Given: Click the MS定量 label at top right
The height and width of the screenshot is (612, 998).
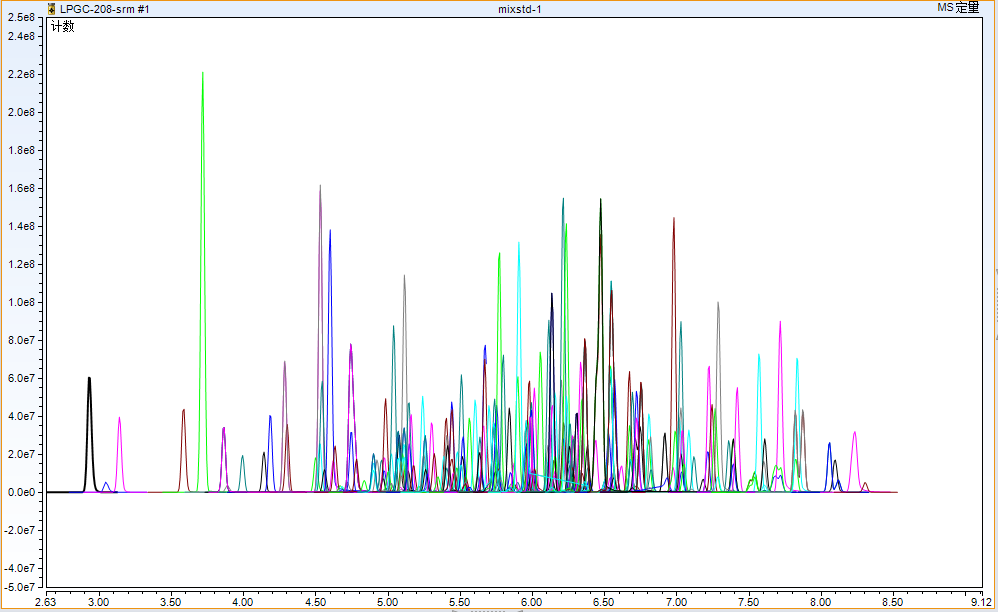Looking at the screenshot, I should click(958, 8).
